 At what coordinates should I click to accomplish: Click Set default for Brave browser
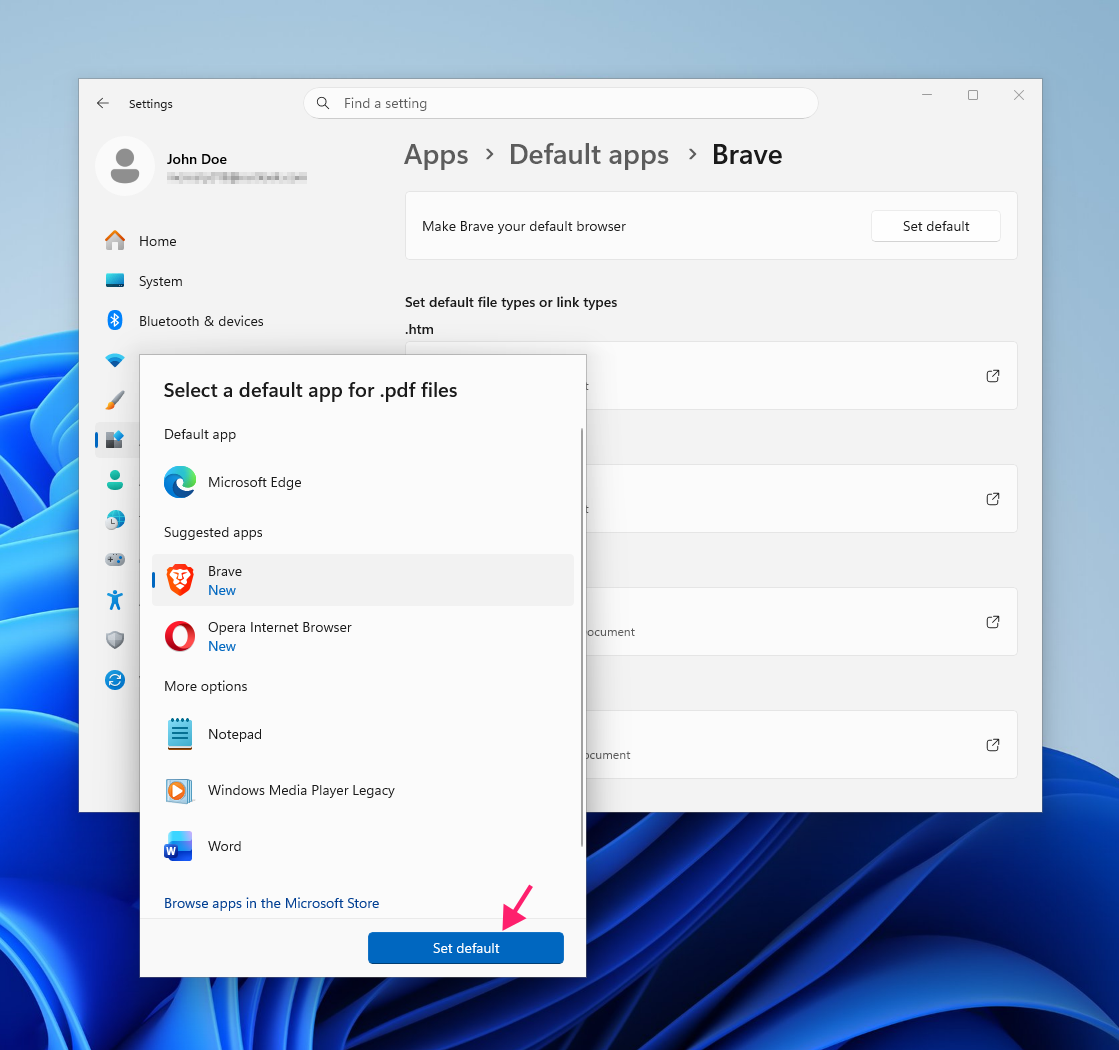point(936,226)
